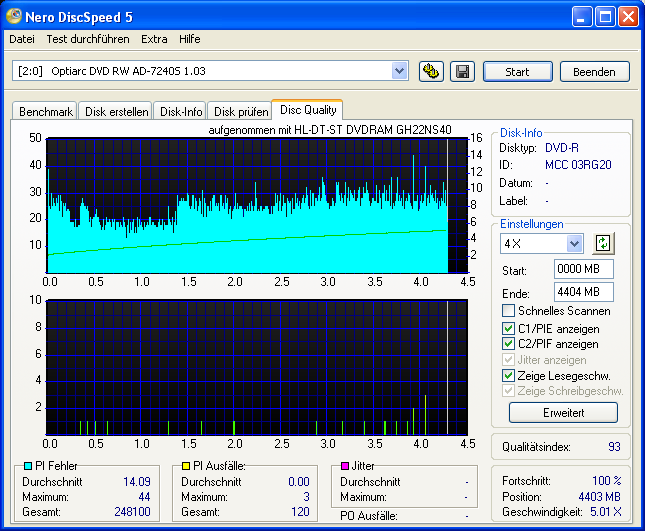
Task: Click PI Fehler Durchschnitt value 14.09
Action: [137, 482]
